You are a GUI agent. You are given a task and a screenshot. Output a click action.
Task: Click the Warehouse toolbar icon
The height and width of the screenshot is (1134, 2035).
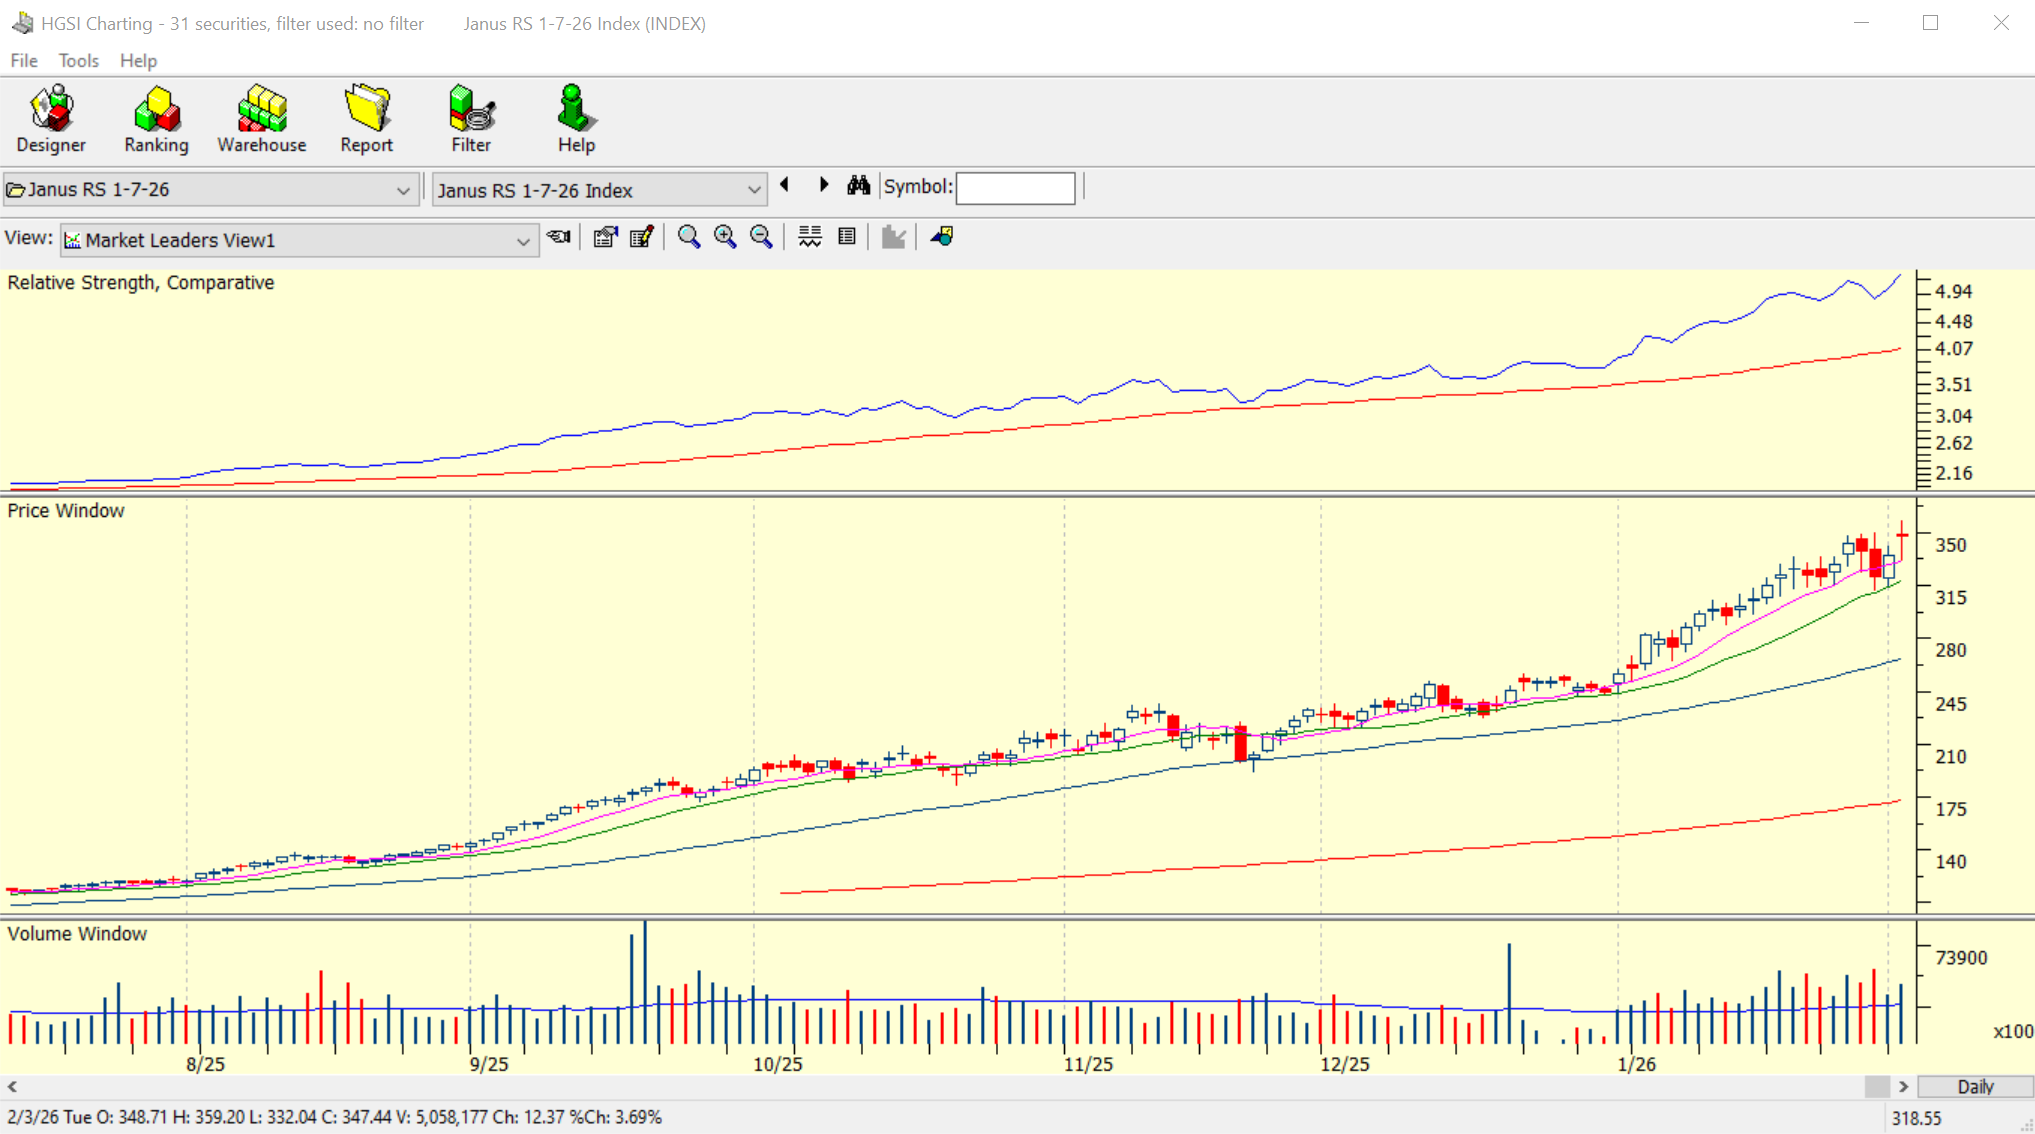click(x=261, y=119)
